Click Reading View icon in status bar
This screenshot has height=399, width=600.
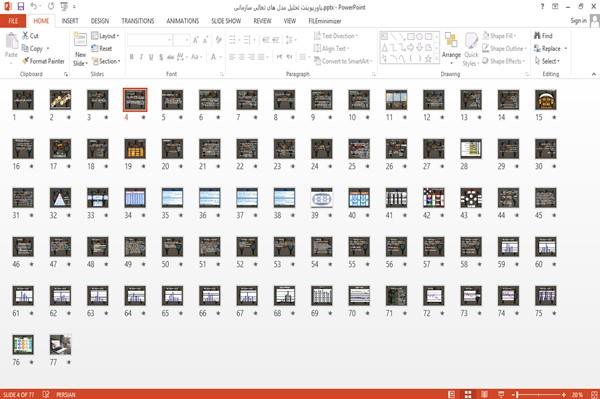click(484, 394)
